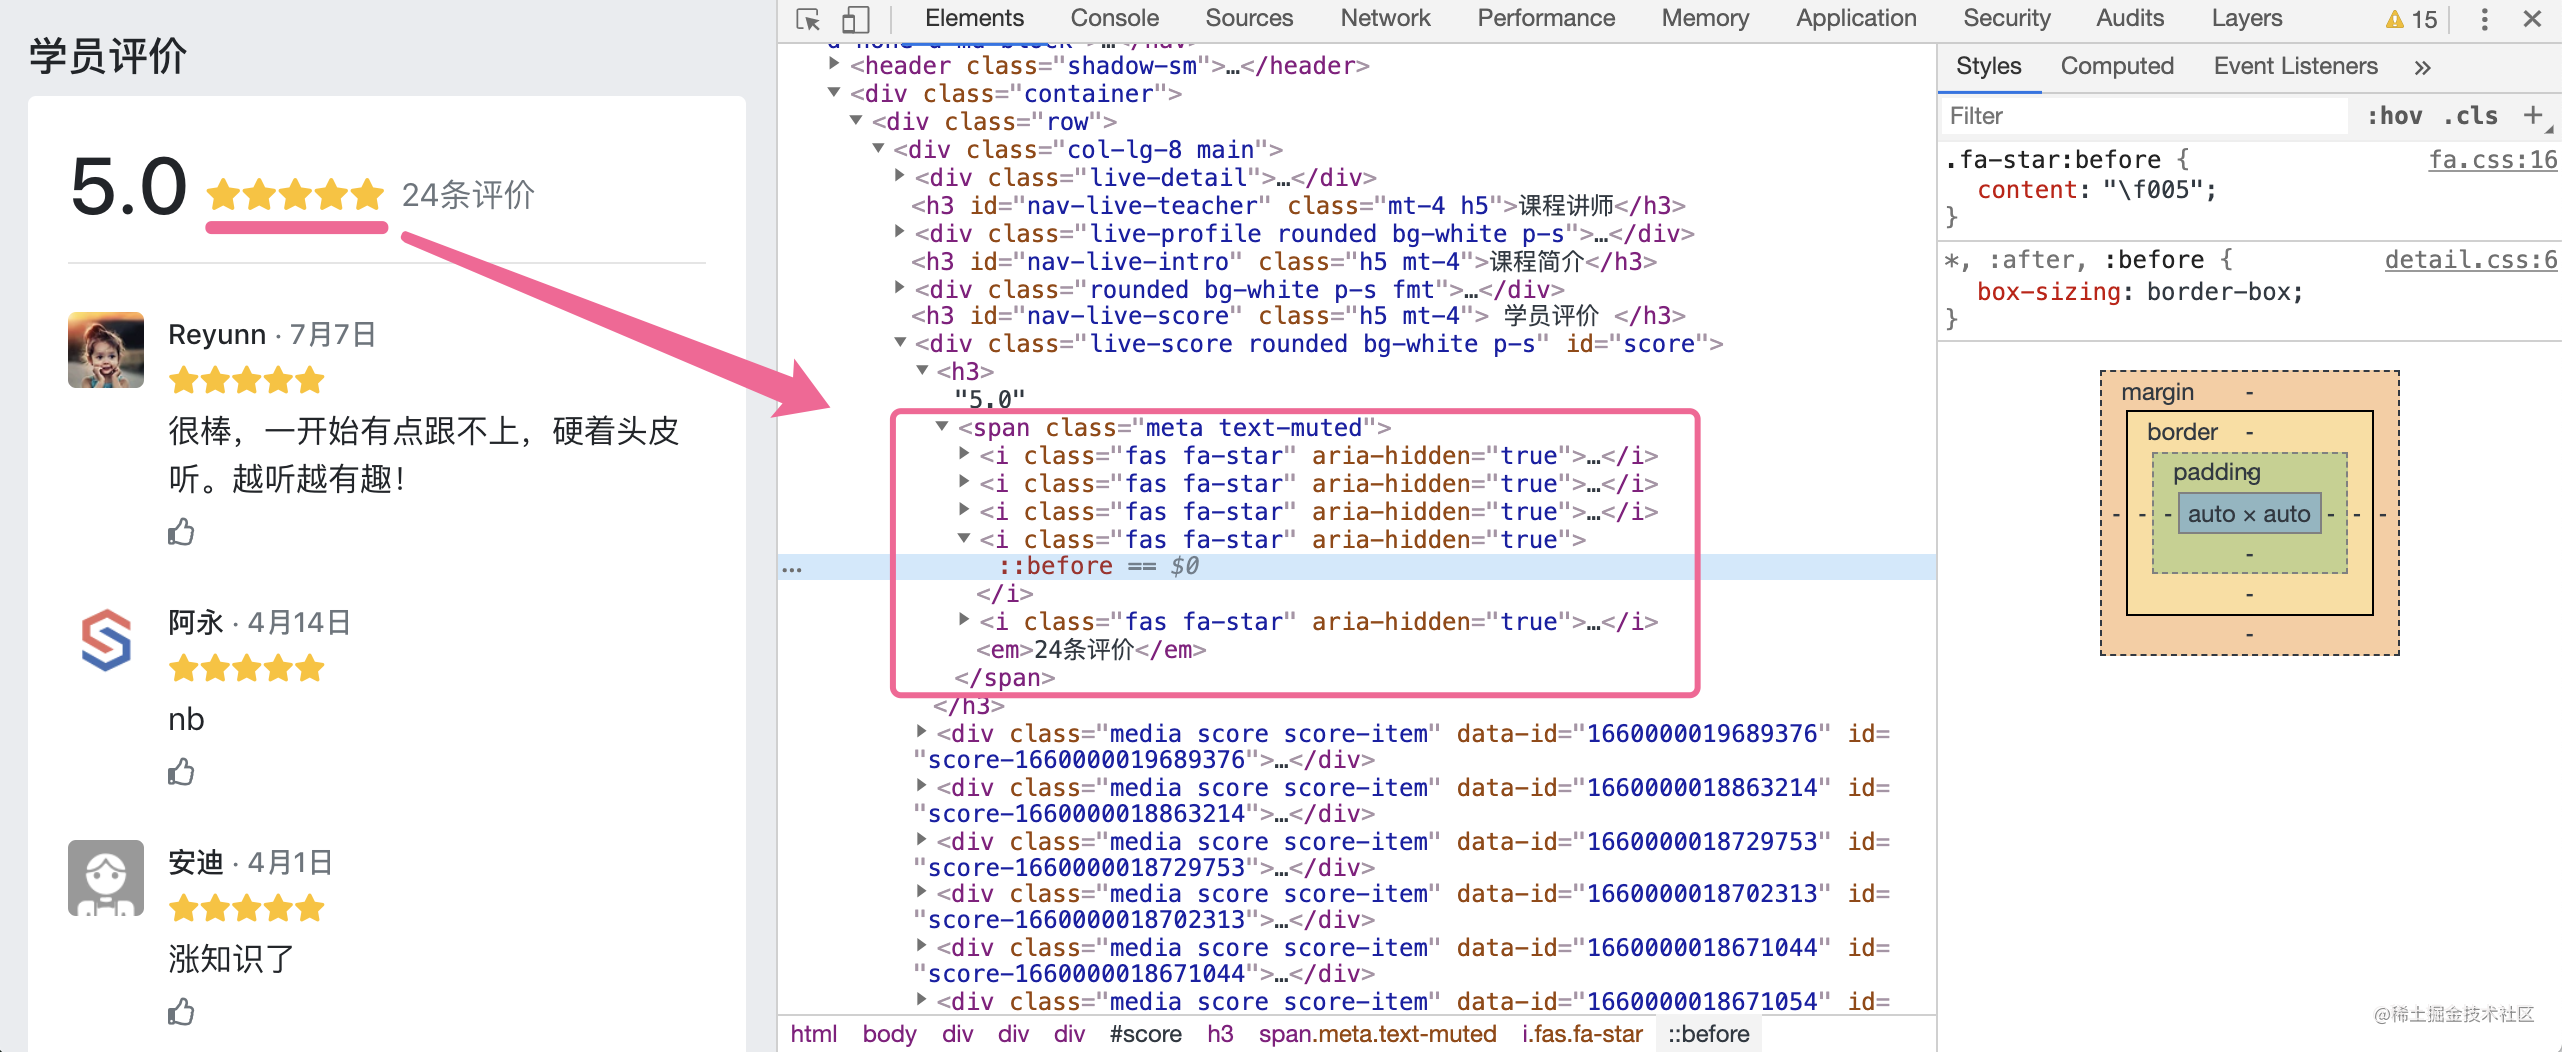2562x1052 pixels.
Task: Open the DevTools three-dot menu
Action: click(x=2484, y=19)
